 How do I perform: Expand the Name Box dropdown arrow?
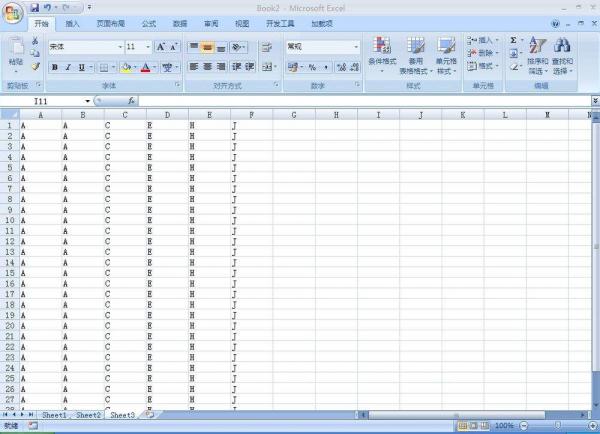tap(88, 101)
